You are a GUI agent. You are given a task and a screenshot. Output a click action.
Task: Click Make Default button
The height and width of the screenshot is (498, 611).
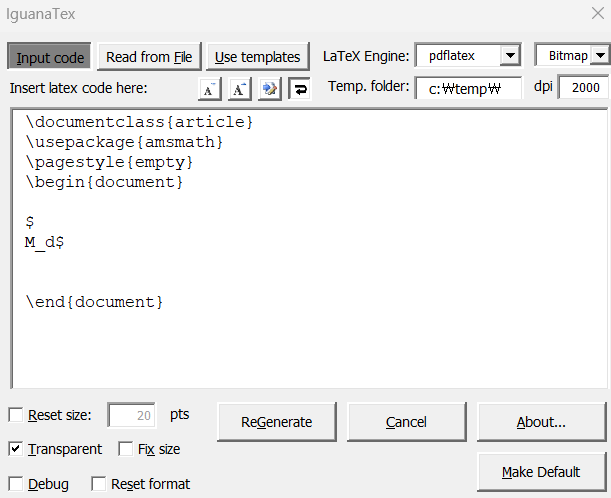541,472
